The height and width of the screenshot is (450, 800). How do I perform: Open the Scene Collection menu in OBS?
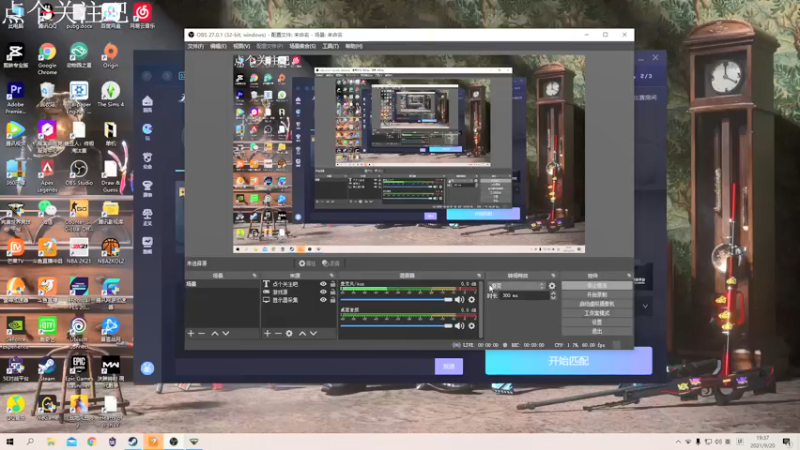[303, 46]
